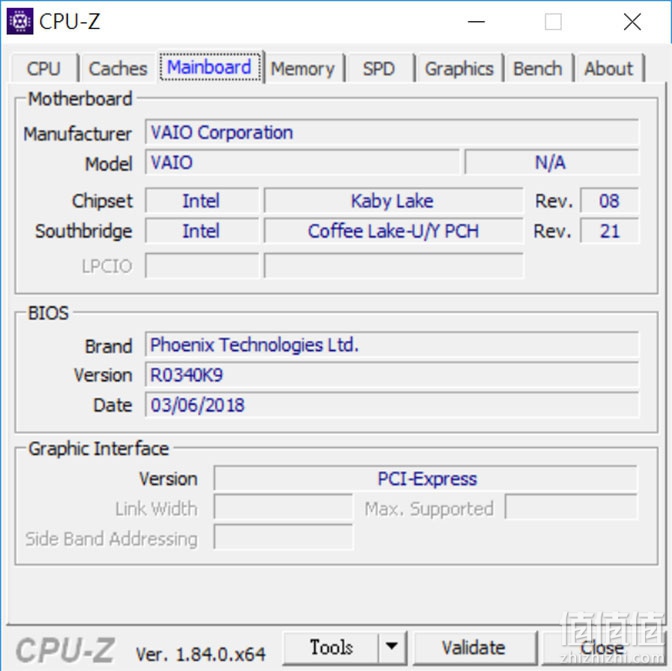View the About tab
Image resolution: width=672 pixels, height=671 pixels.
[x=609, y=68]
